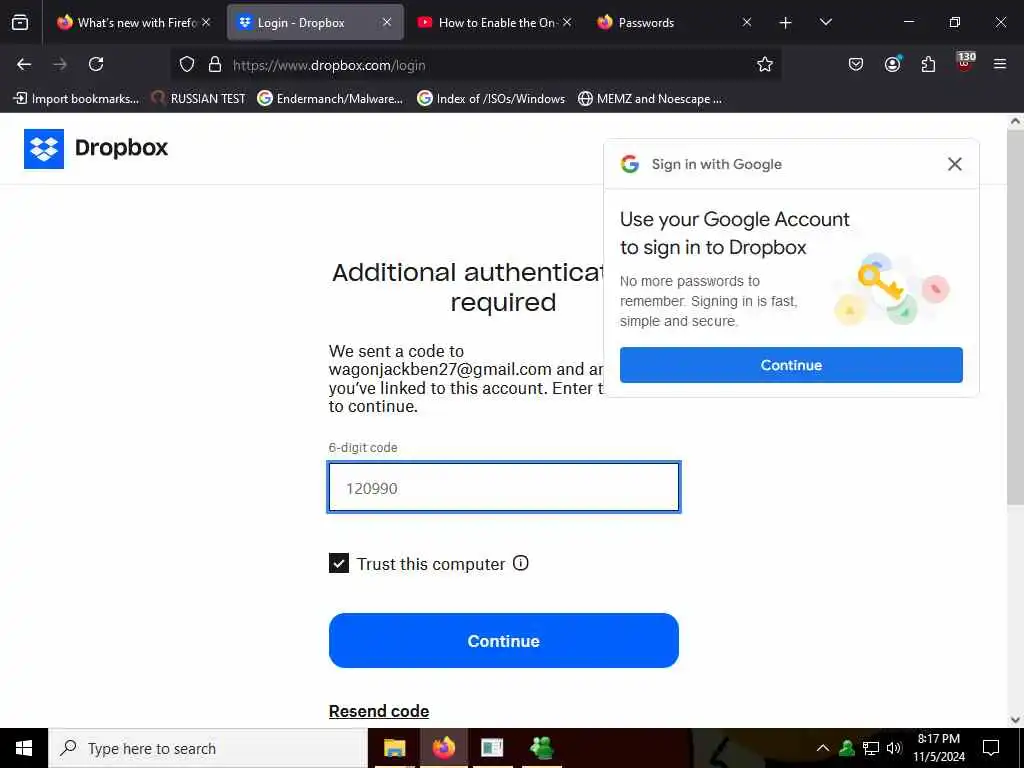Open Firefox View in the tab bar

click(20, 22)
